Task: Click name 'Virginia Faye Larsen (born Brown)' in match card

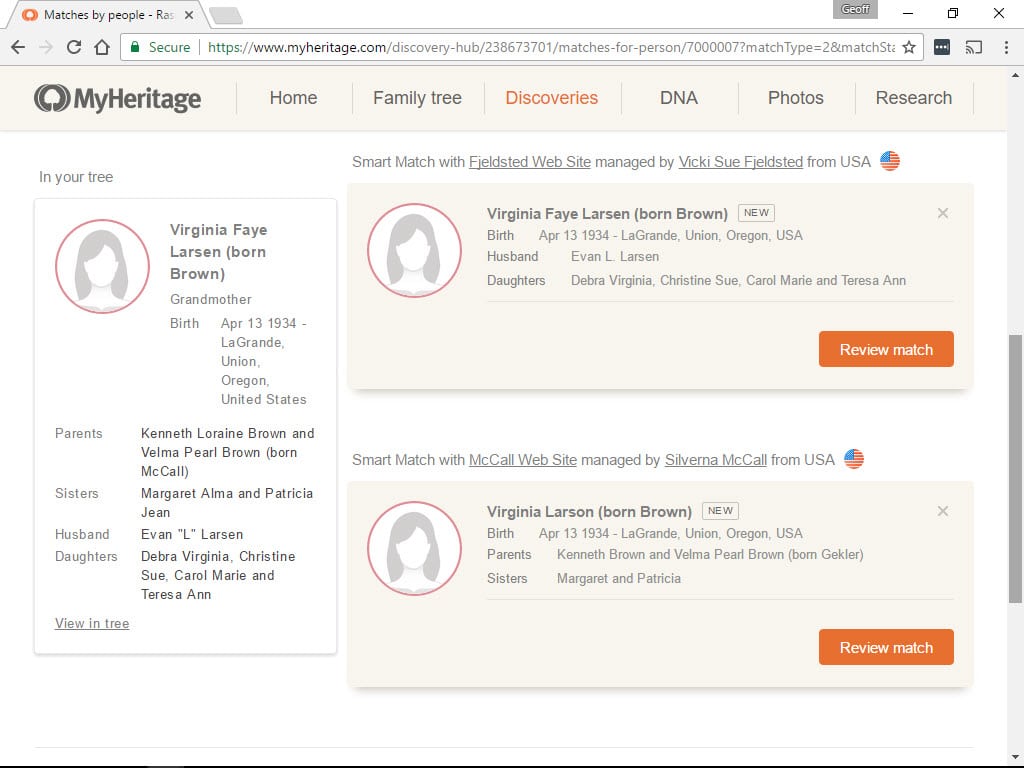Action: (607, 214)
